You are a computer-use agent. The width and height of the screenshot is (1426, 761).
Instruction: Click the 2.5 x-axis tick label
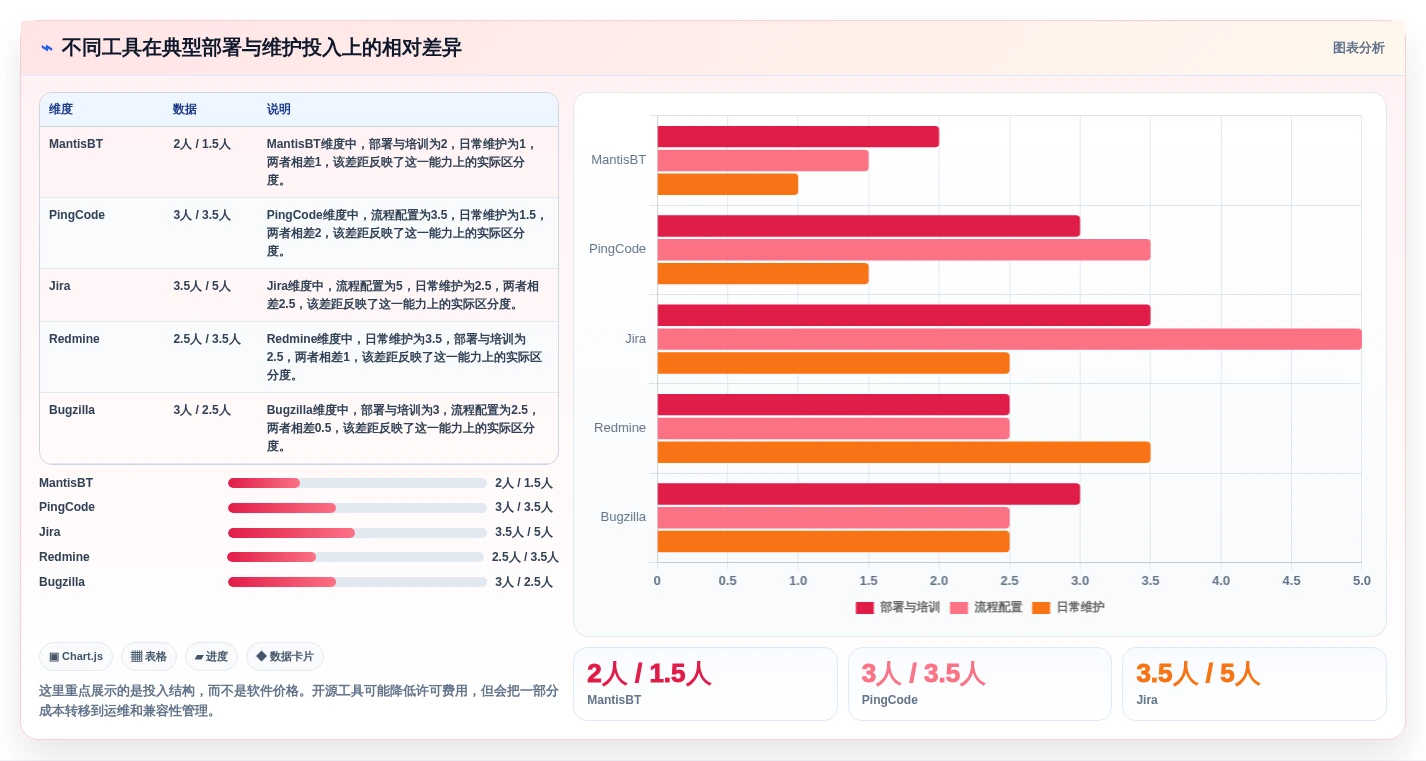tap(1009, 581)
